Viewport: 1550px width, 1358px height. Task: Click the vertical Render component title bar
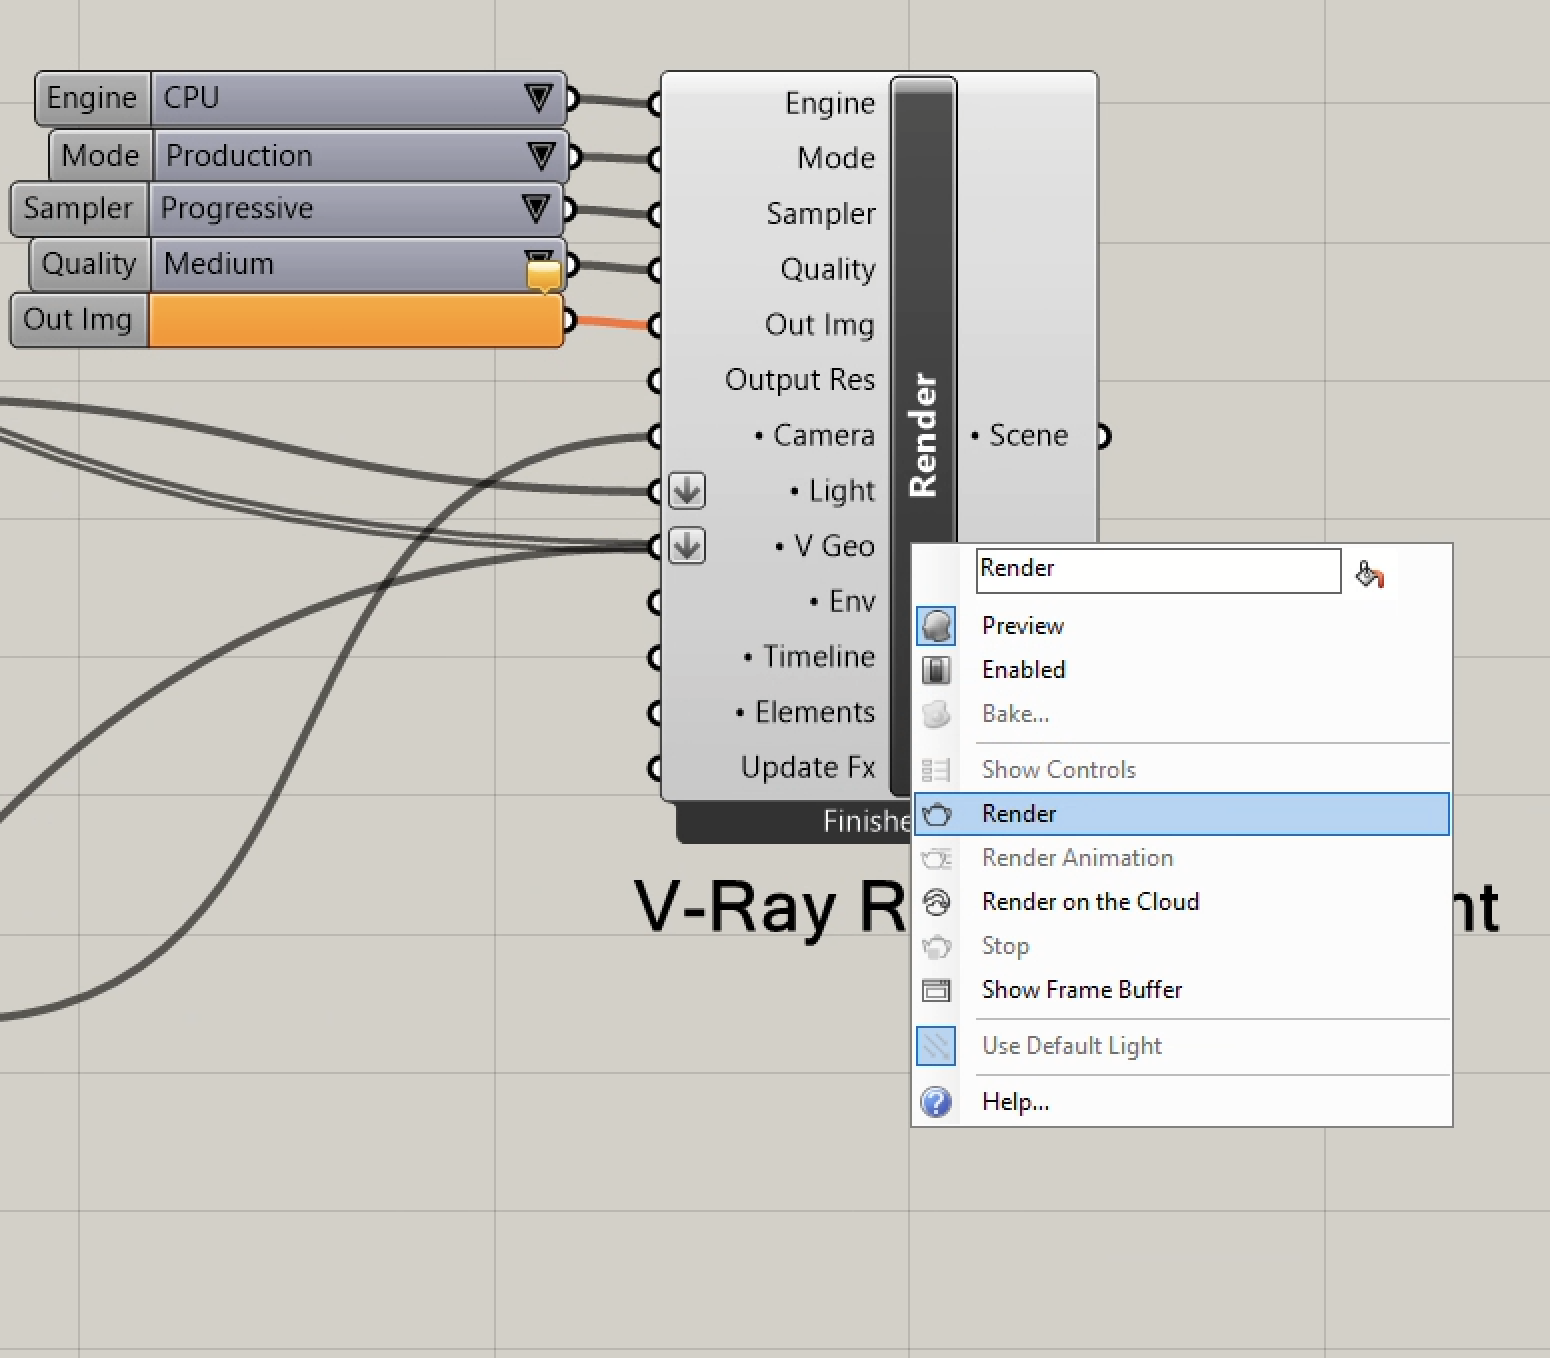point(923,435)
